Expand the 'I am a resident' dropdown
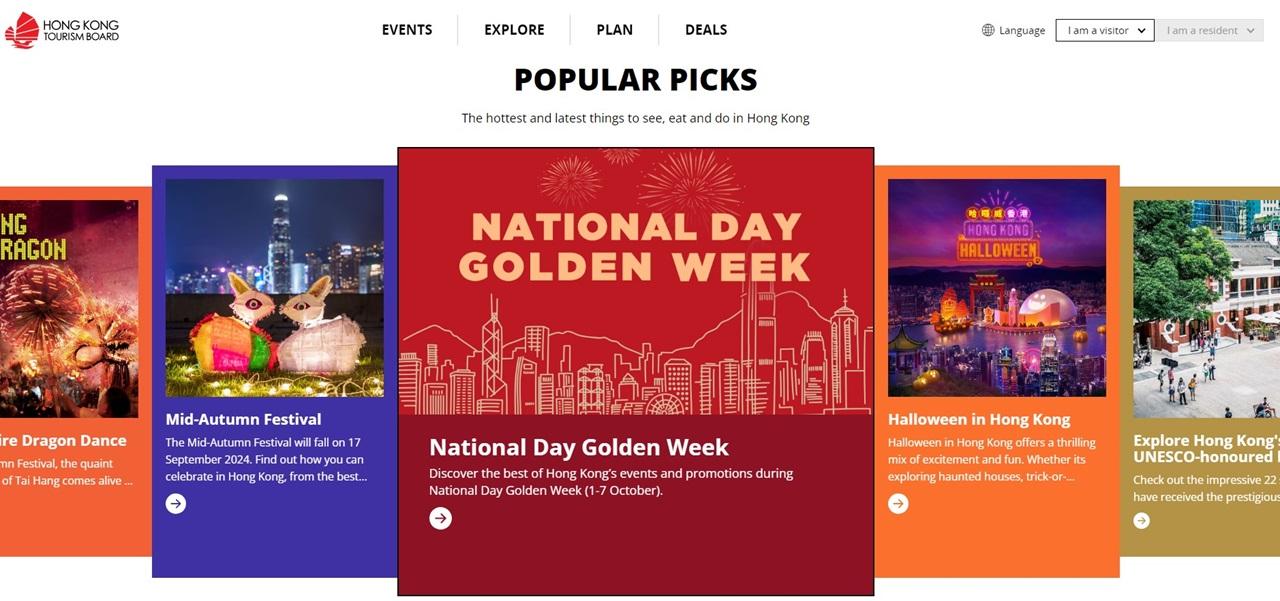This screenshot has width=1280, height=601. (1210, 30)
